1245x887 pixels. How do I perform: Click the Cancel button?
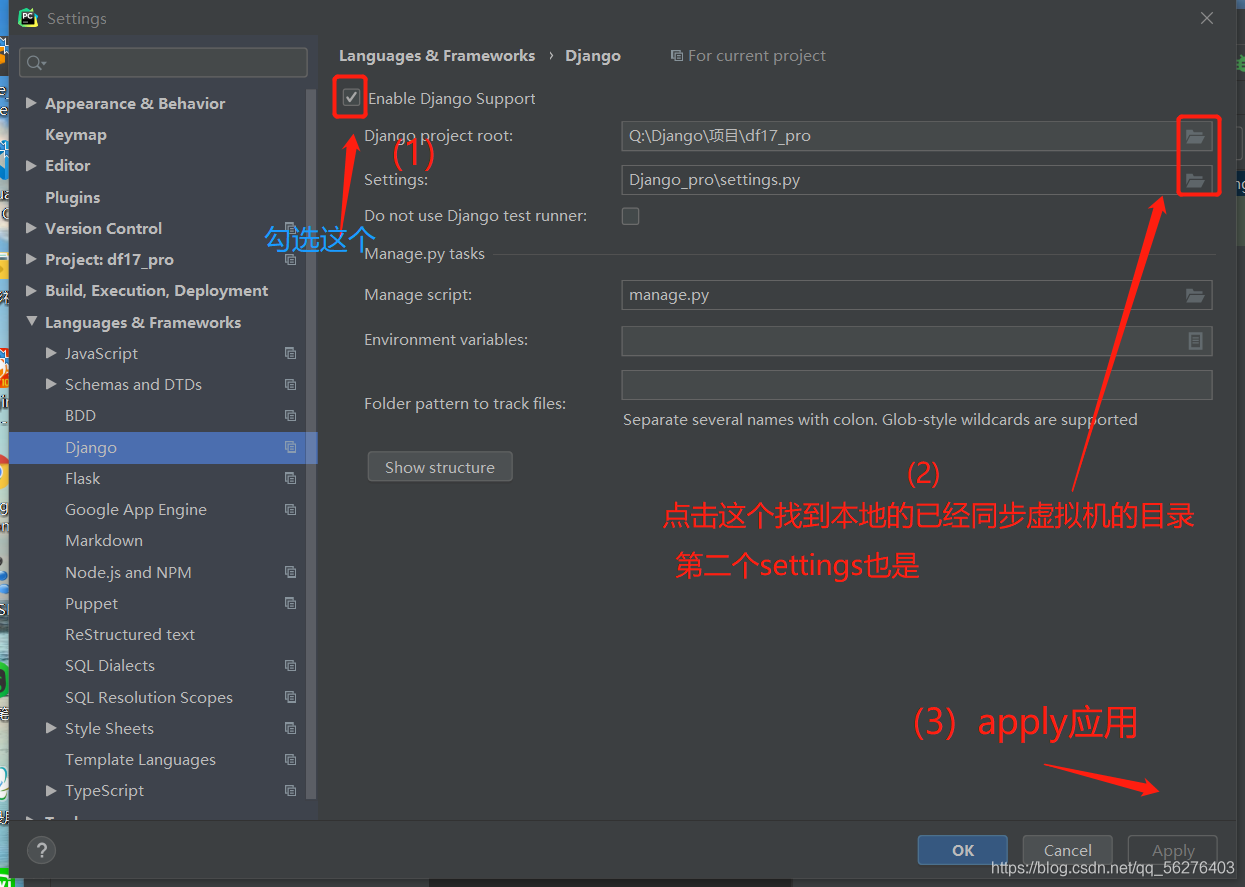(1068, 850)
